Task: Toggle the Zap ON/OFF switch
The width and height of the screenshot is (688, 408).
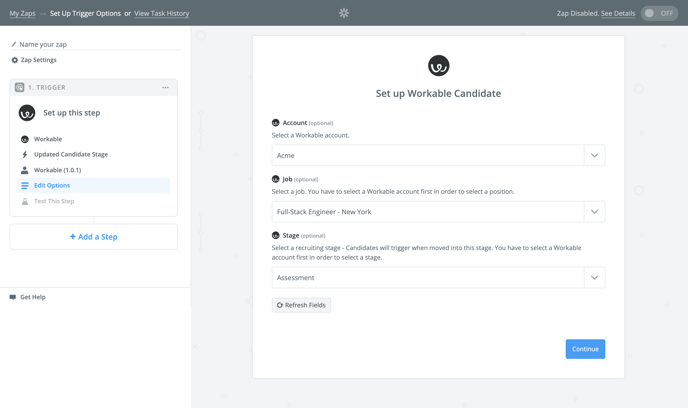Action: click(659, 13)
